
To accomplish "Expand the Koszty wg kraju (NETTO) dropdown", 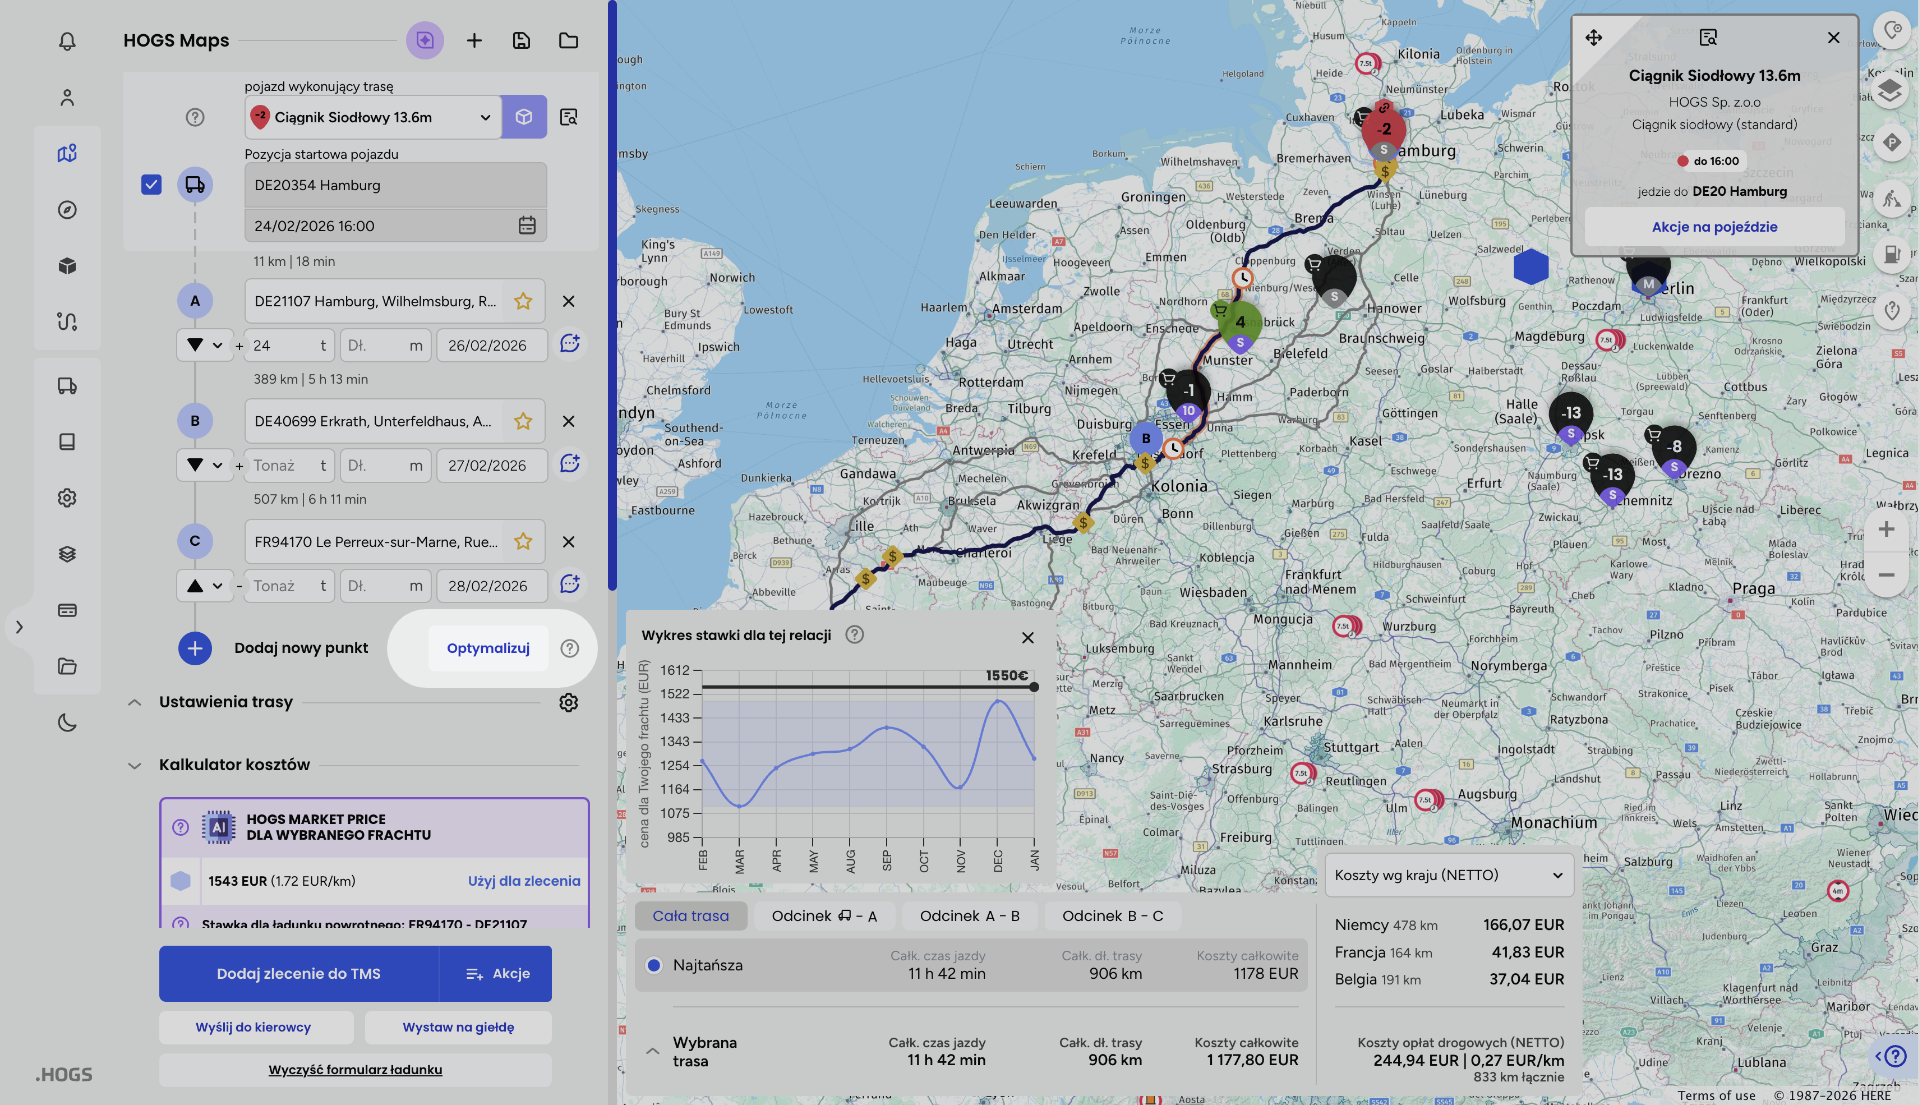I will [1448, 875].
